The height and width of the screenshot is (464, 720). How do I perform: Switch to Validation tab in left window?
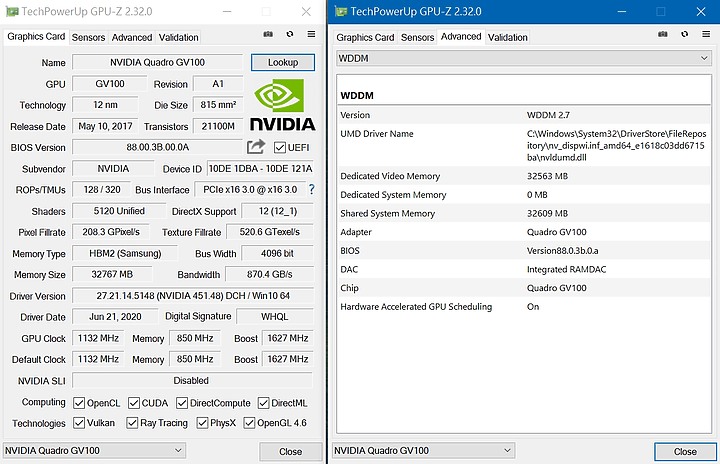coord(179,38)
